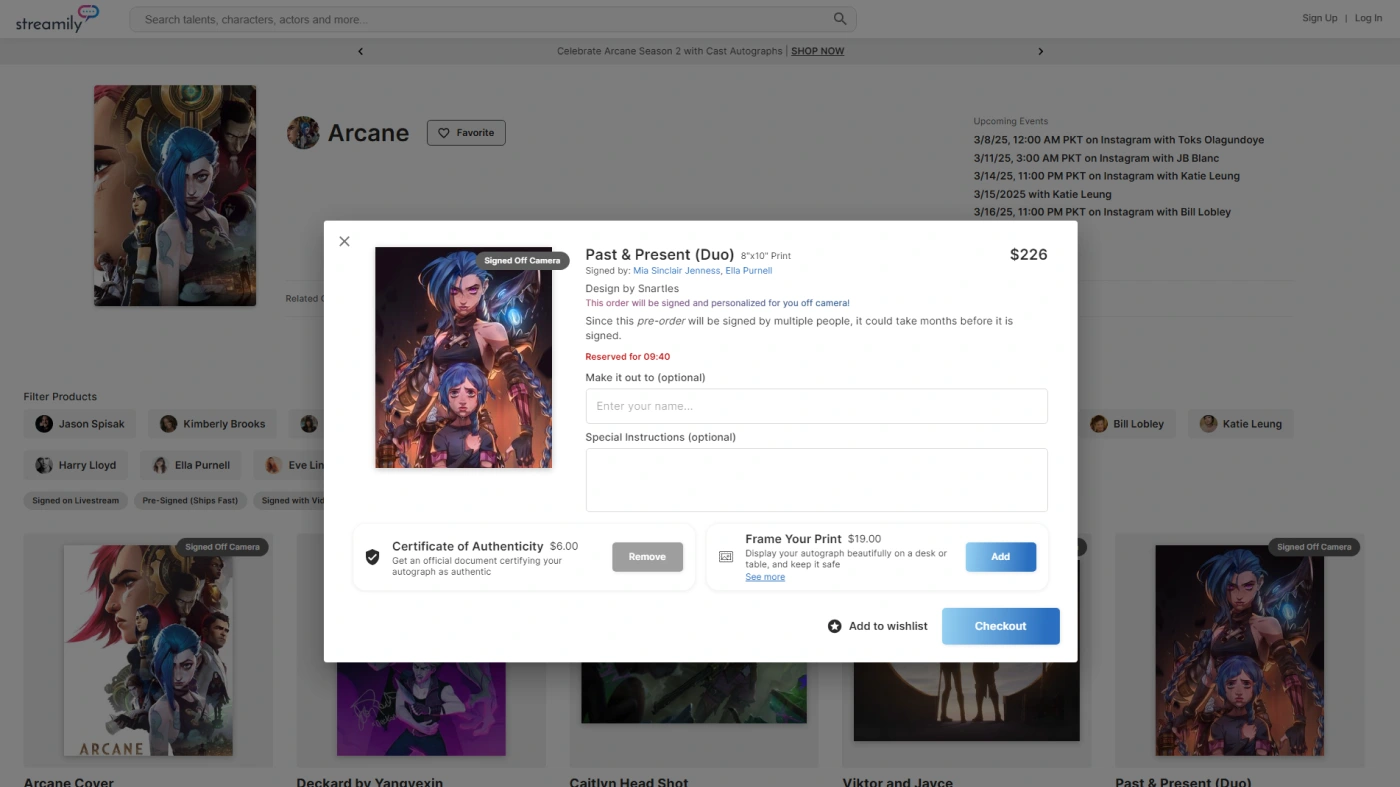Click Ella Purnell's avatar in filters
Image resolution: width=1400 pixels, height=787 pixels.
[x=160, y=465]
